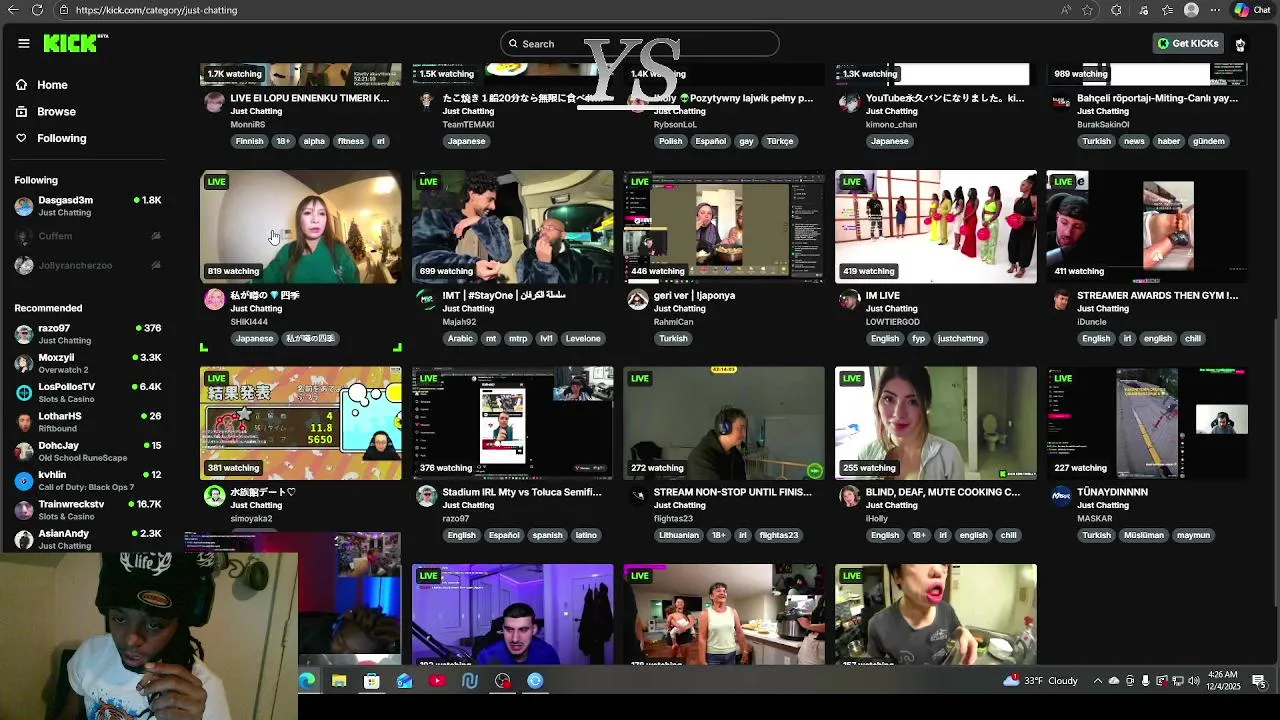Focus the Kick search field

pyautogui.click(x=640, y=44)
